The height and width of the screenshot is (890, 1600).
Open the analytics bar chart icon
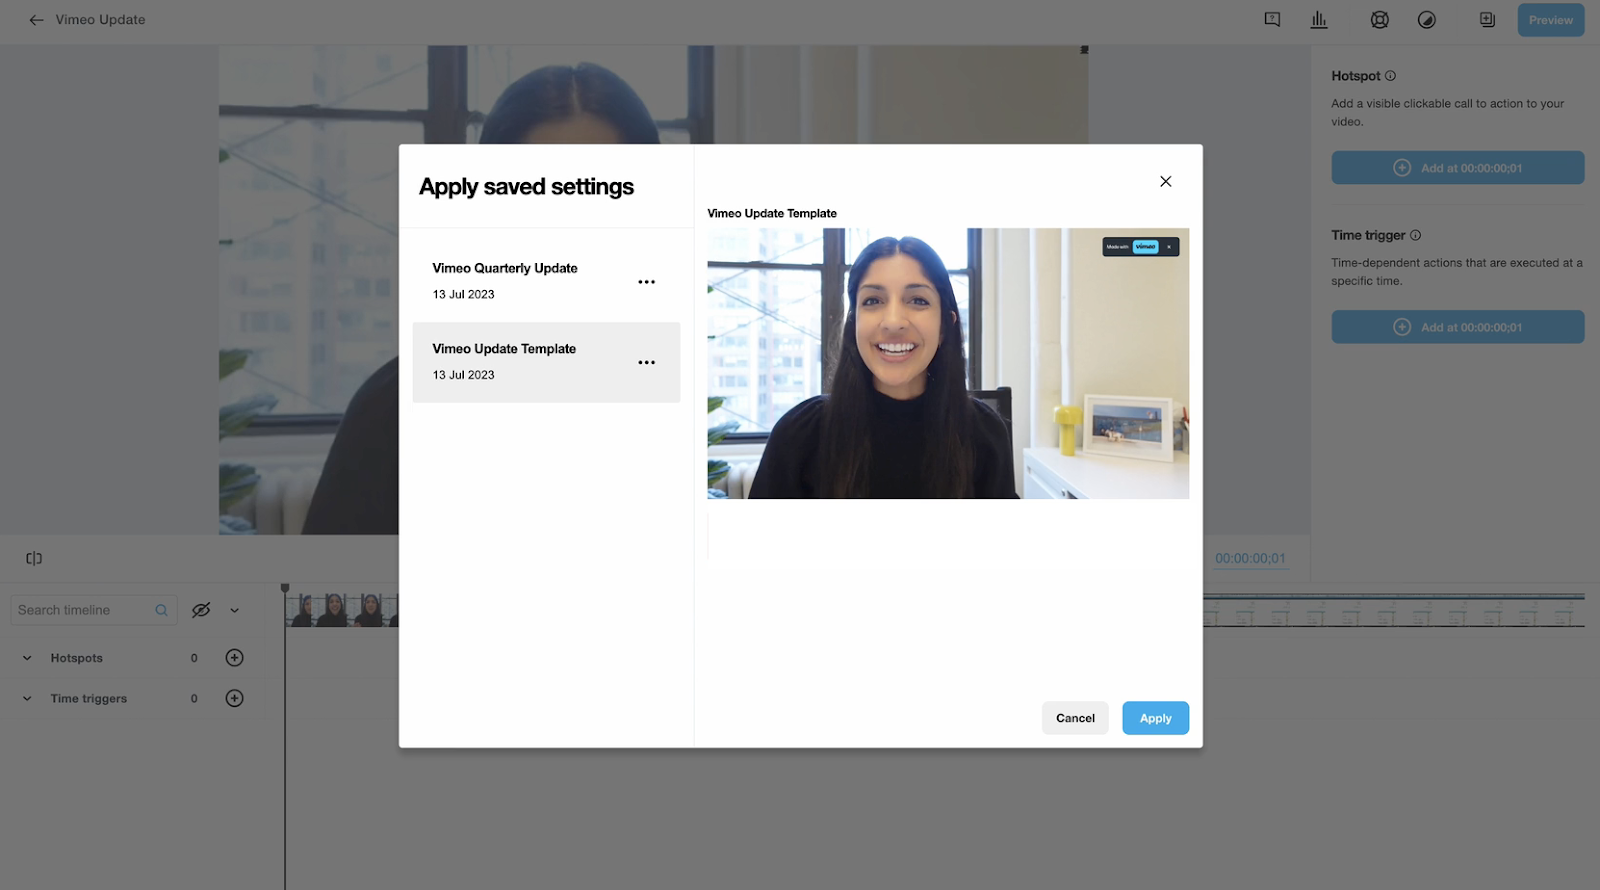pyautogui.click(x=1319, y=20)
